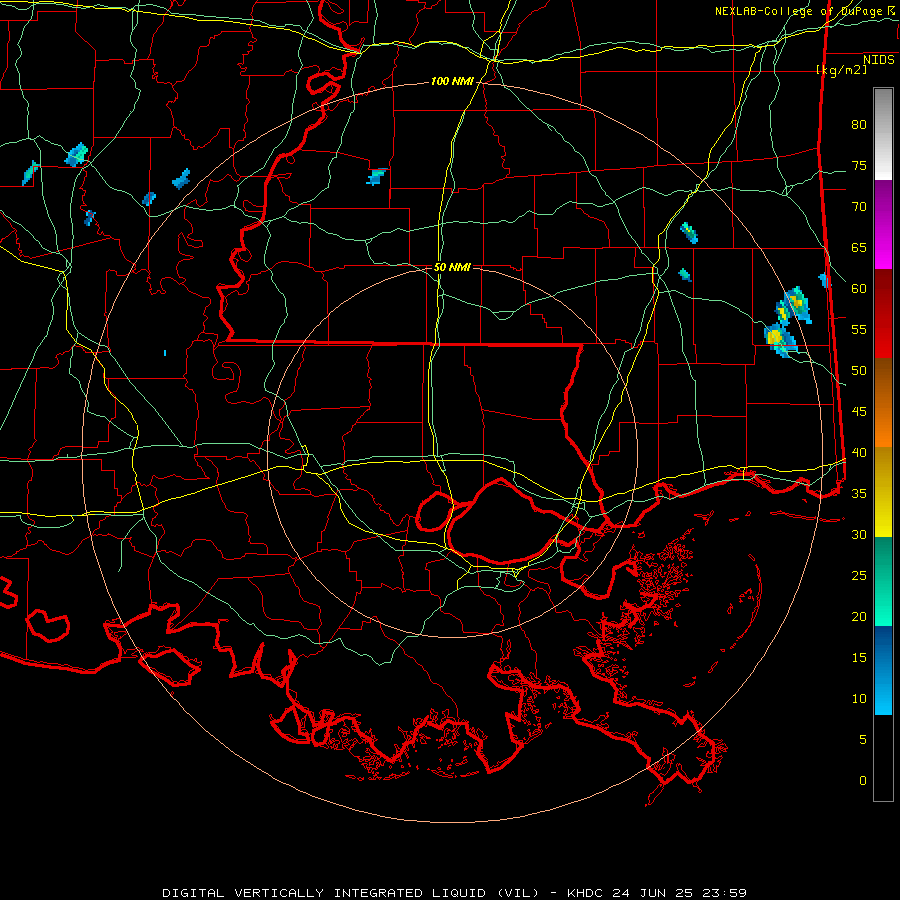Click the scale value 5
This screenshot has height=900, width=900.
(863, 740)
